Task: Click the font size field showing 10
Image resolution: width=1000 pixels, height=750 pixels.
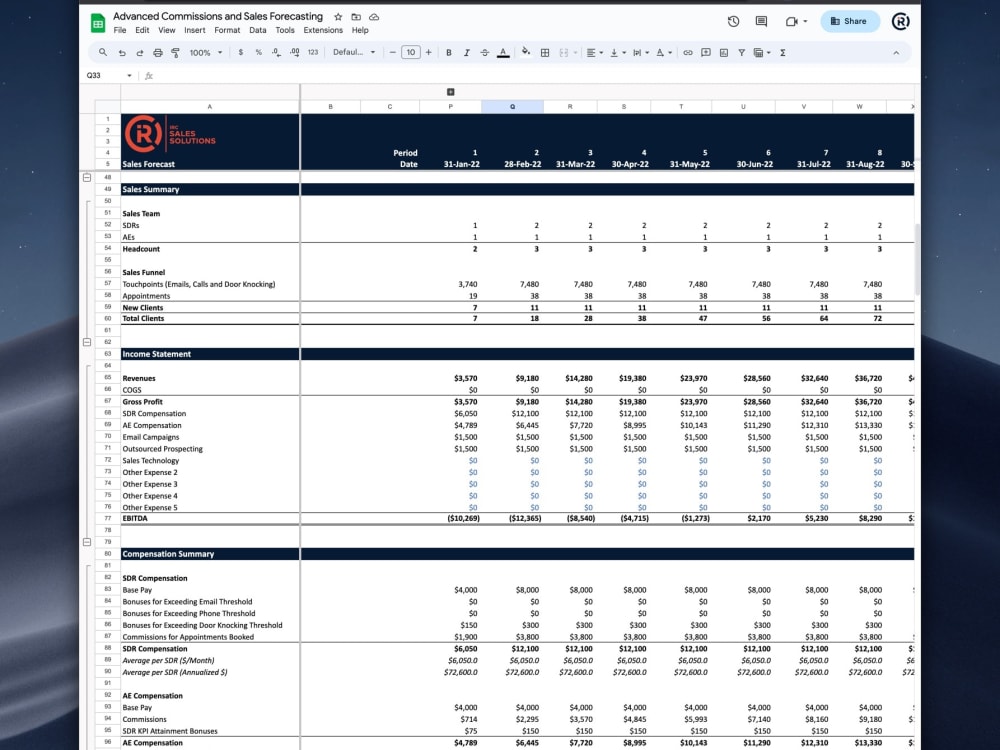Action: pos(411,52)
